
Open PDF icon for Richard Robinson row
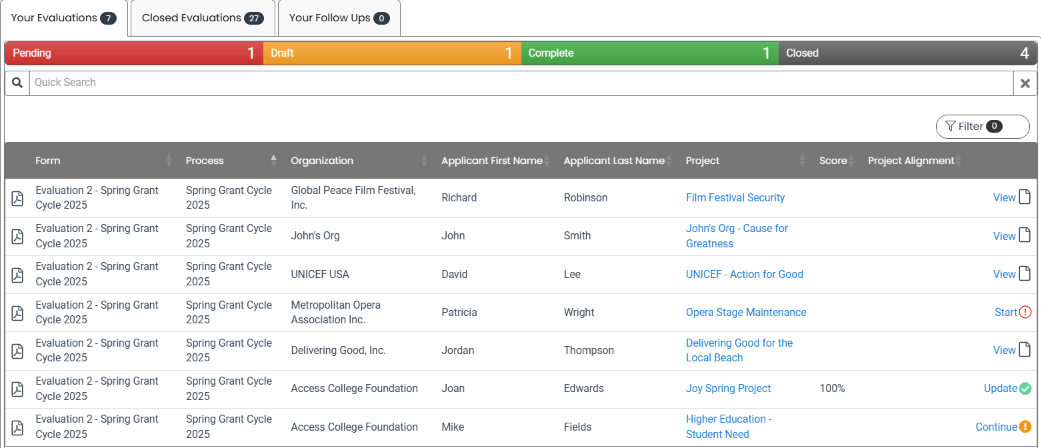pyautogui.click(x=18, y=198)
